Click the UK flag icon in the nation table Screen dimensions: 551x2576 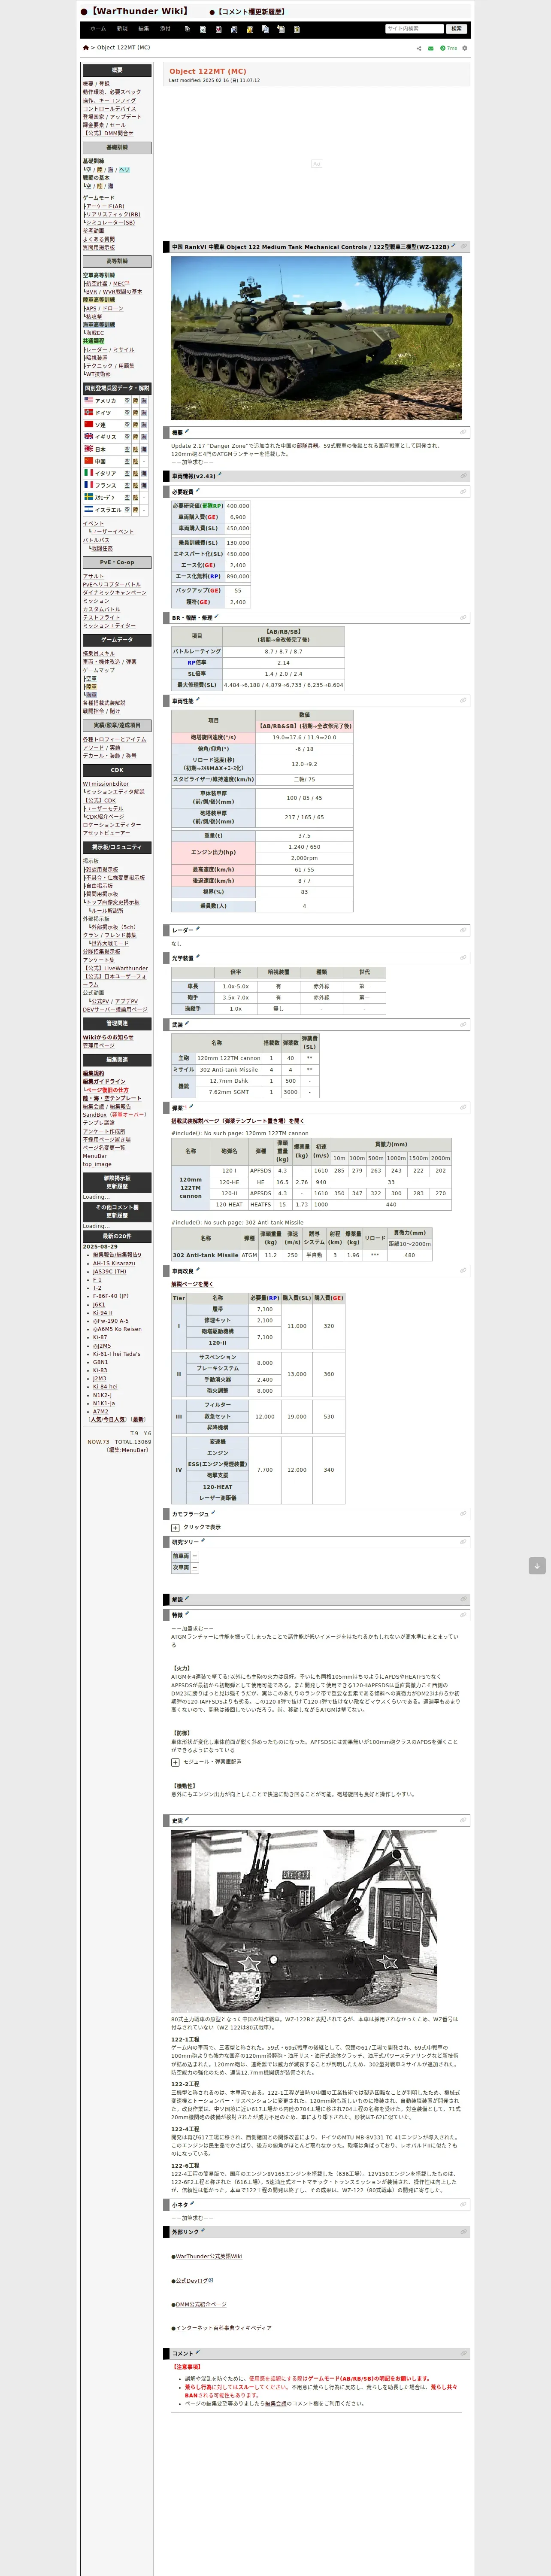coord(89,436)
